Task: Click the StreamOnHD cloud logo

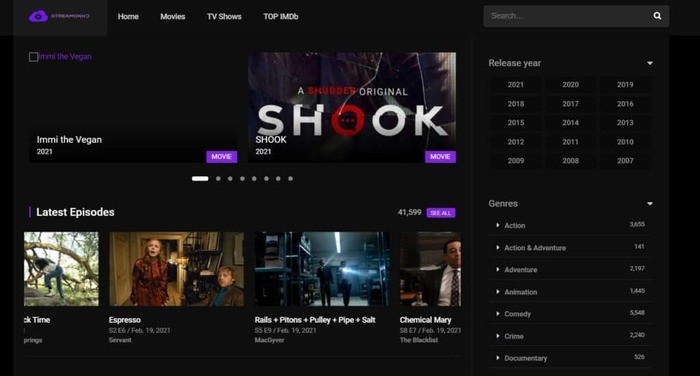Action: tap(59, 17)
